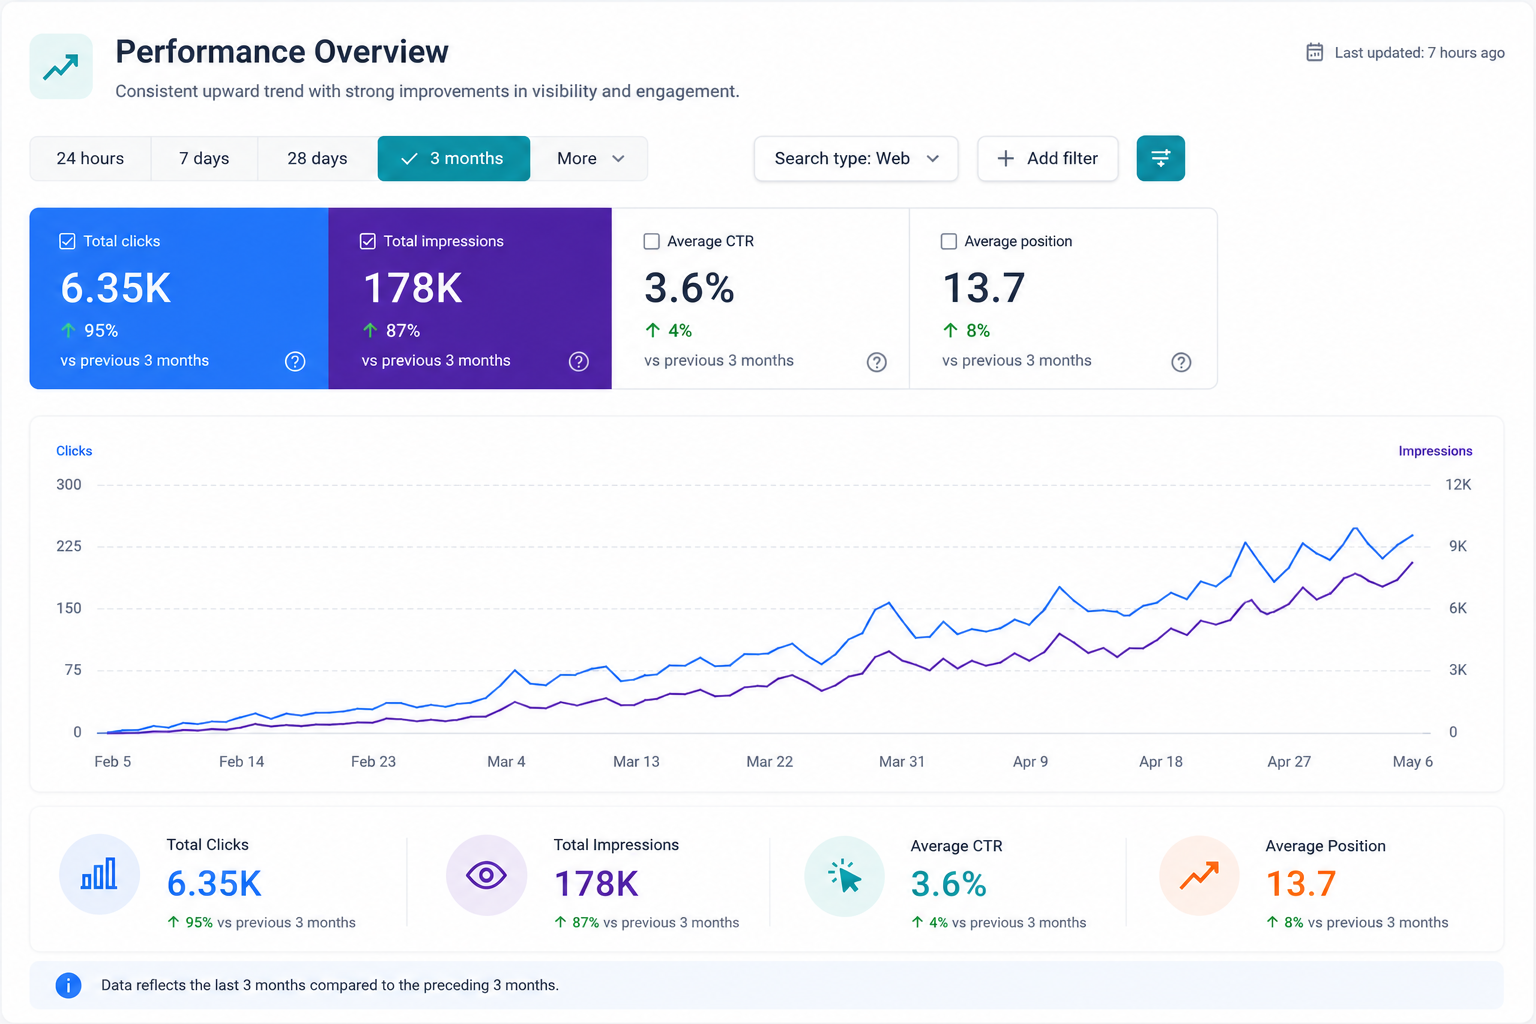Select the 28 days range tab
The image size is (1536, 1024).
(x=317, y=158)
